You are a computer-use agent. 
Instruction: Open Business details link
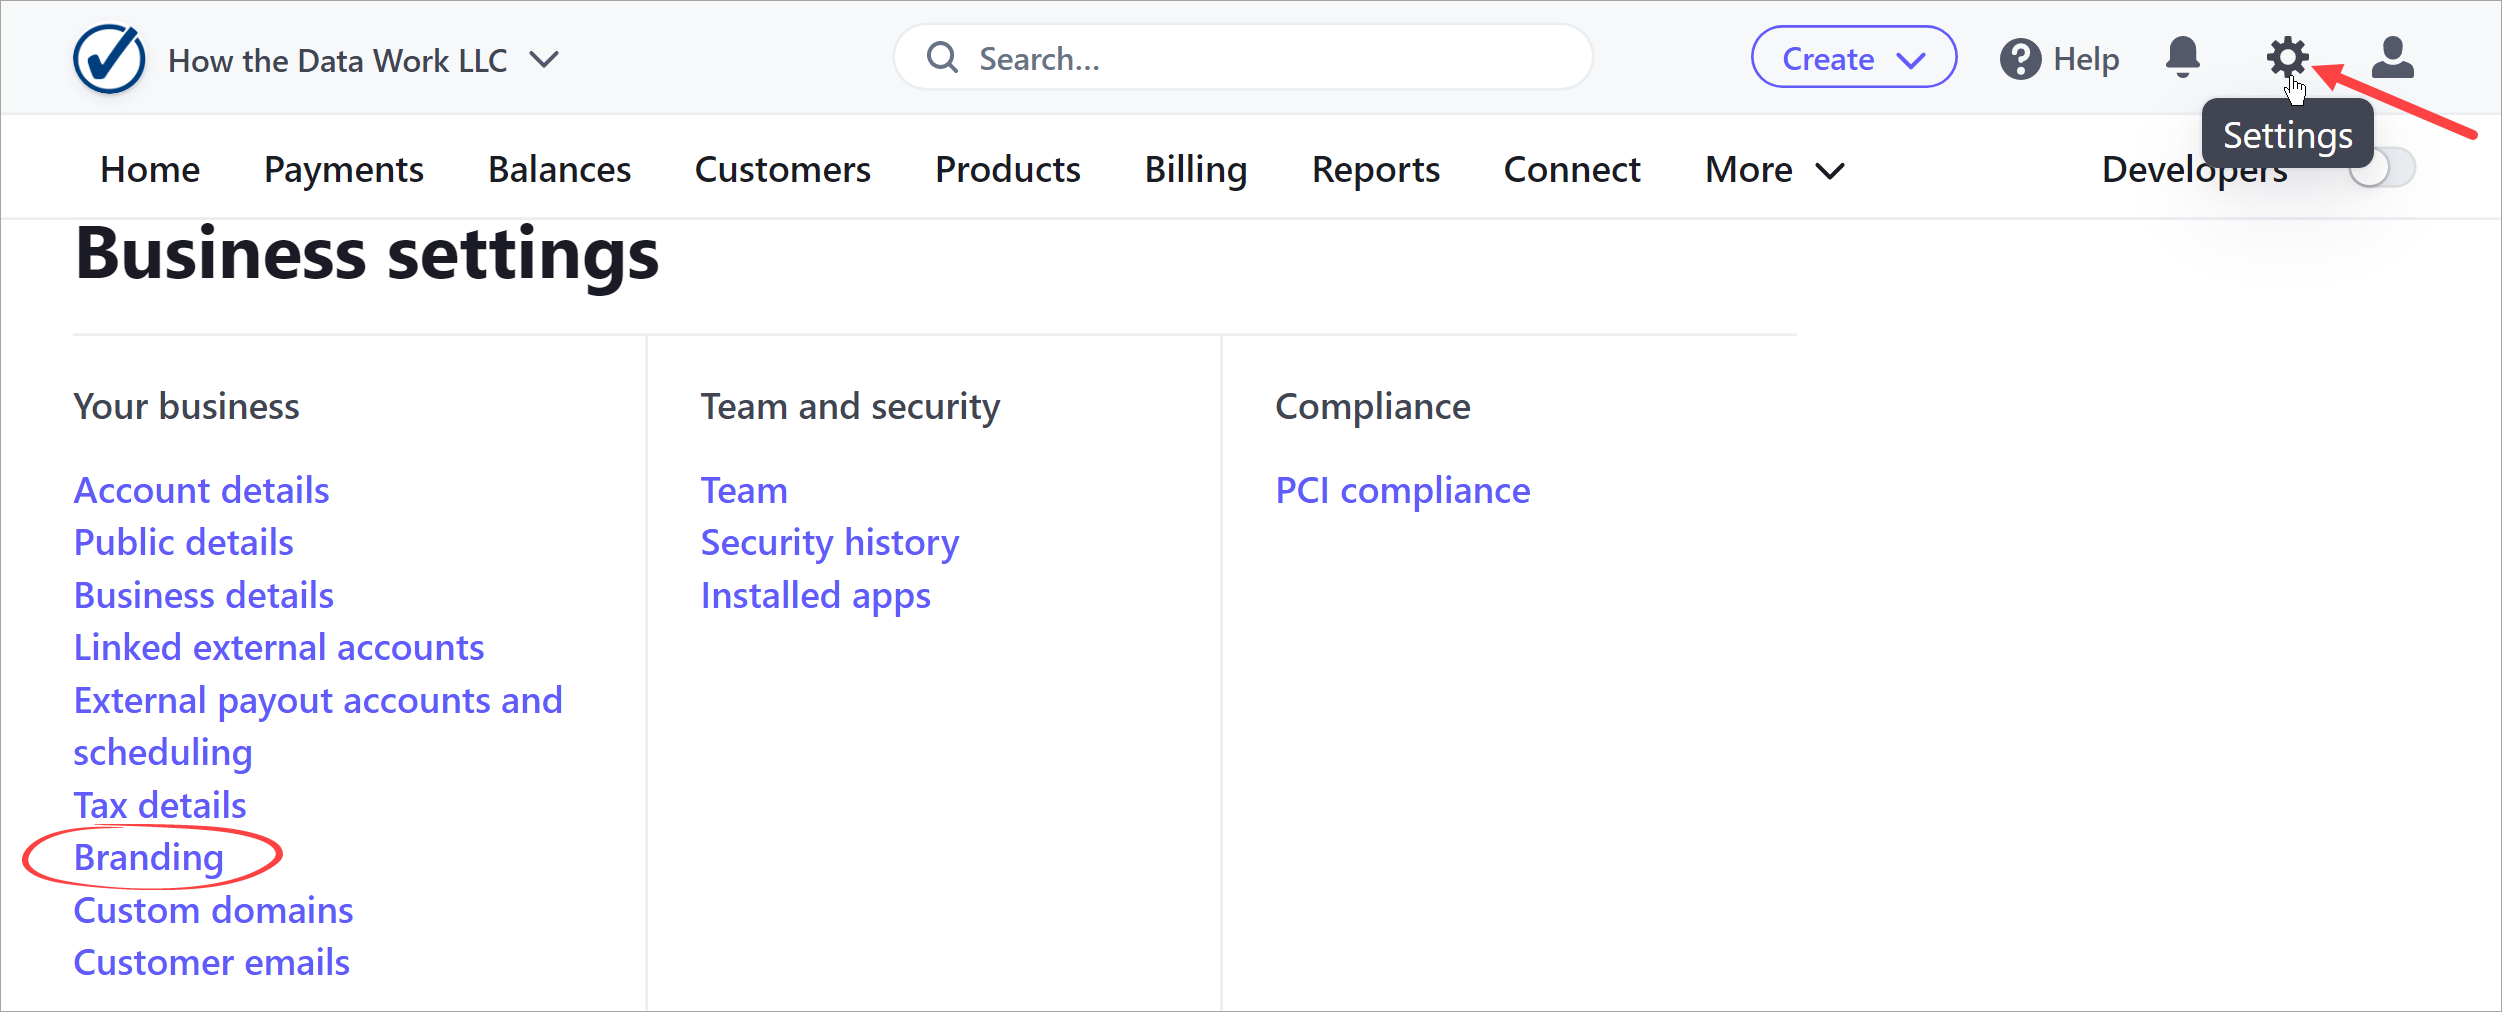pos(204,595)
